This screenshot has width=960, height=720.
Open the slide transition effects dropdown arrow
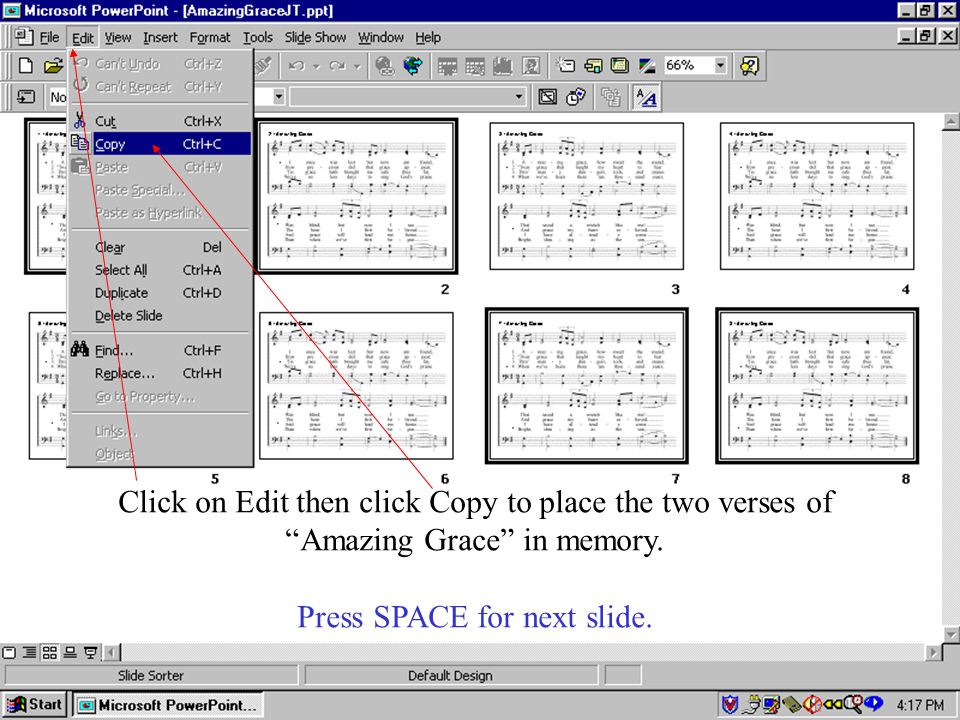click(279, 97)
